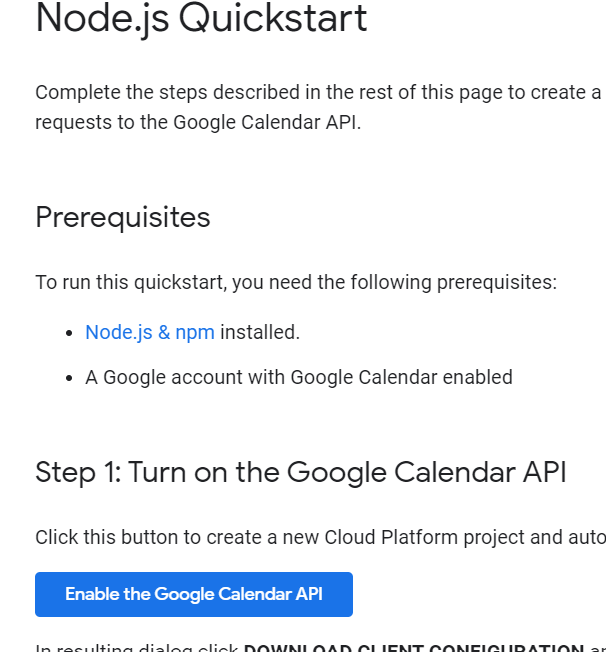Click the bold "DOWNLOAD CLIENT CONFIGURATION" text

(x=414, y=648)
